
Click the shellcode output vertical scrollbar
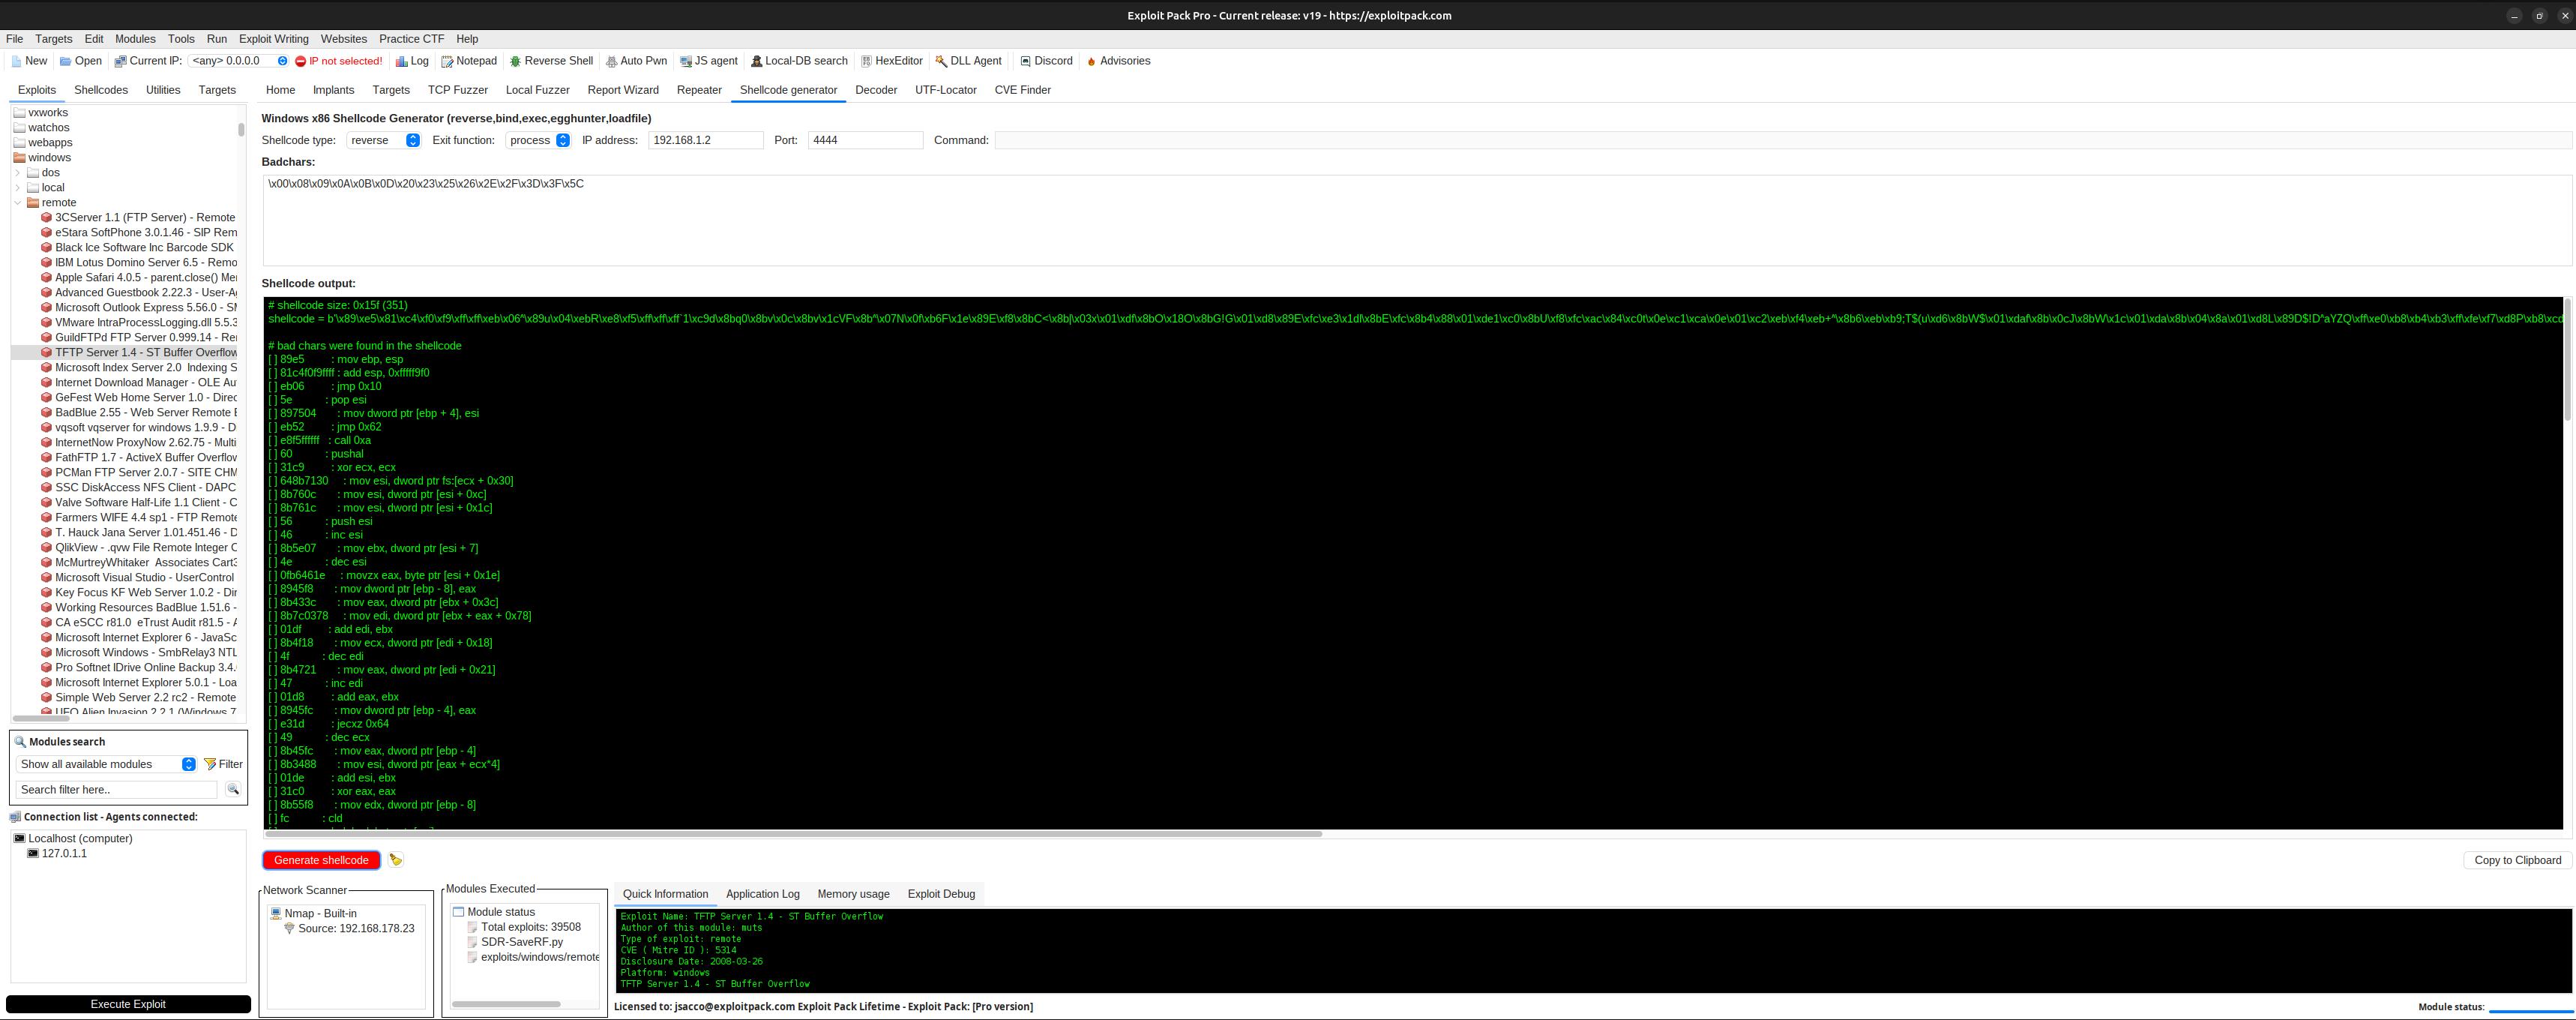(x=2569, y=360)
